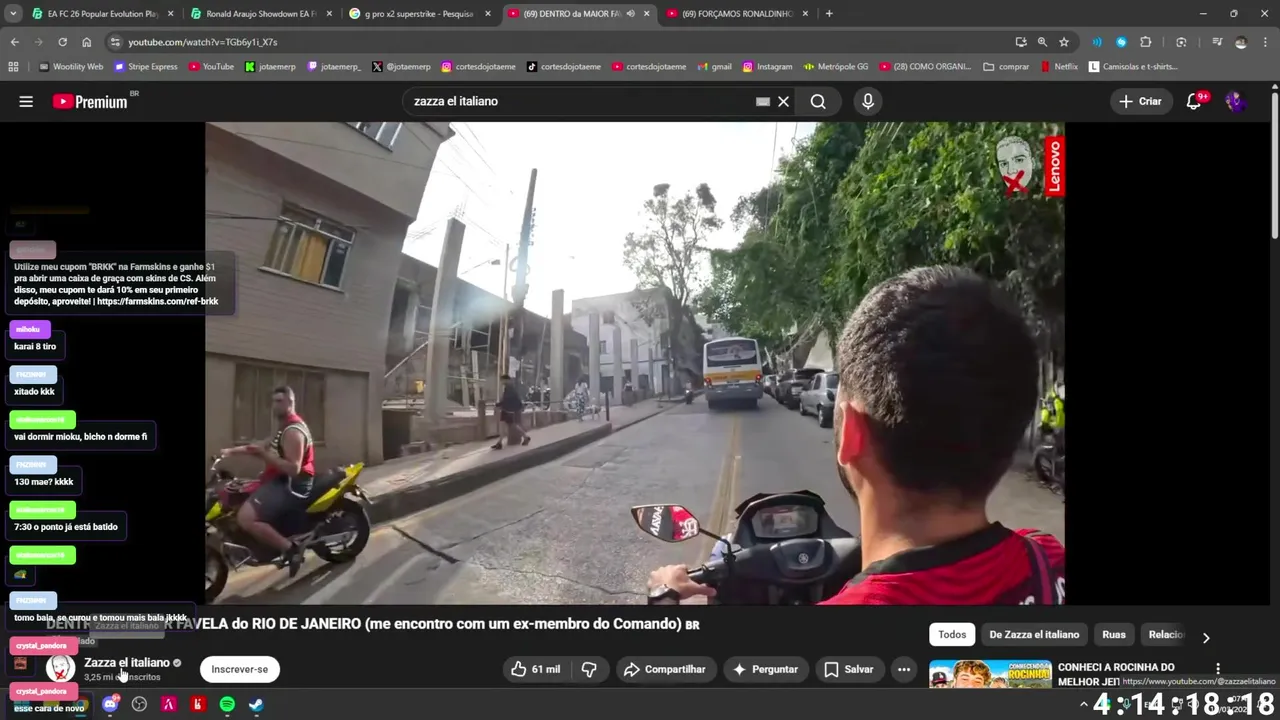
Task: Open Netflix bookmark
Action: [x=1059, y=67]
